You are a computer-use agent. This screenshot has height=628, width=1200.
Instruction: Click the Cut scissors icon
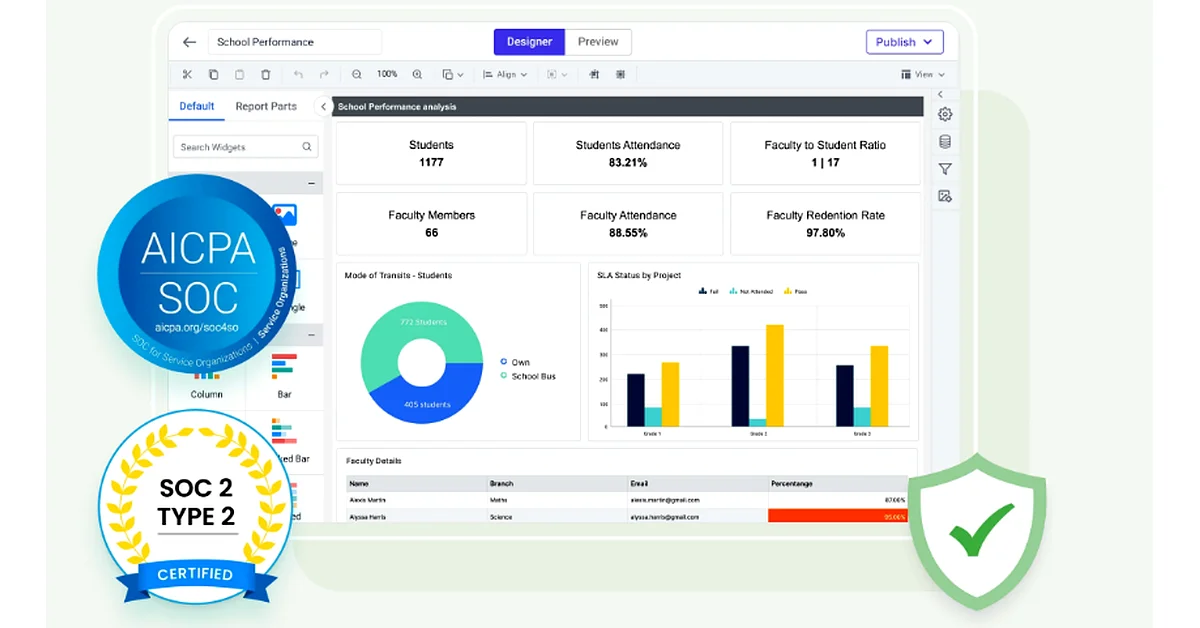coord(187,74)
